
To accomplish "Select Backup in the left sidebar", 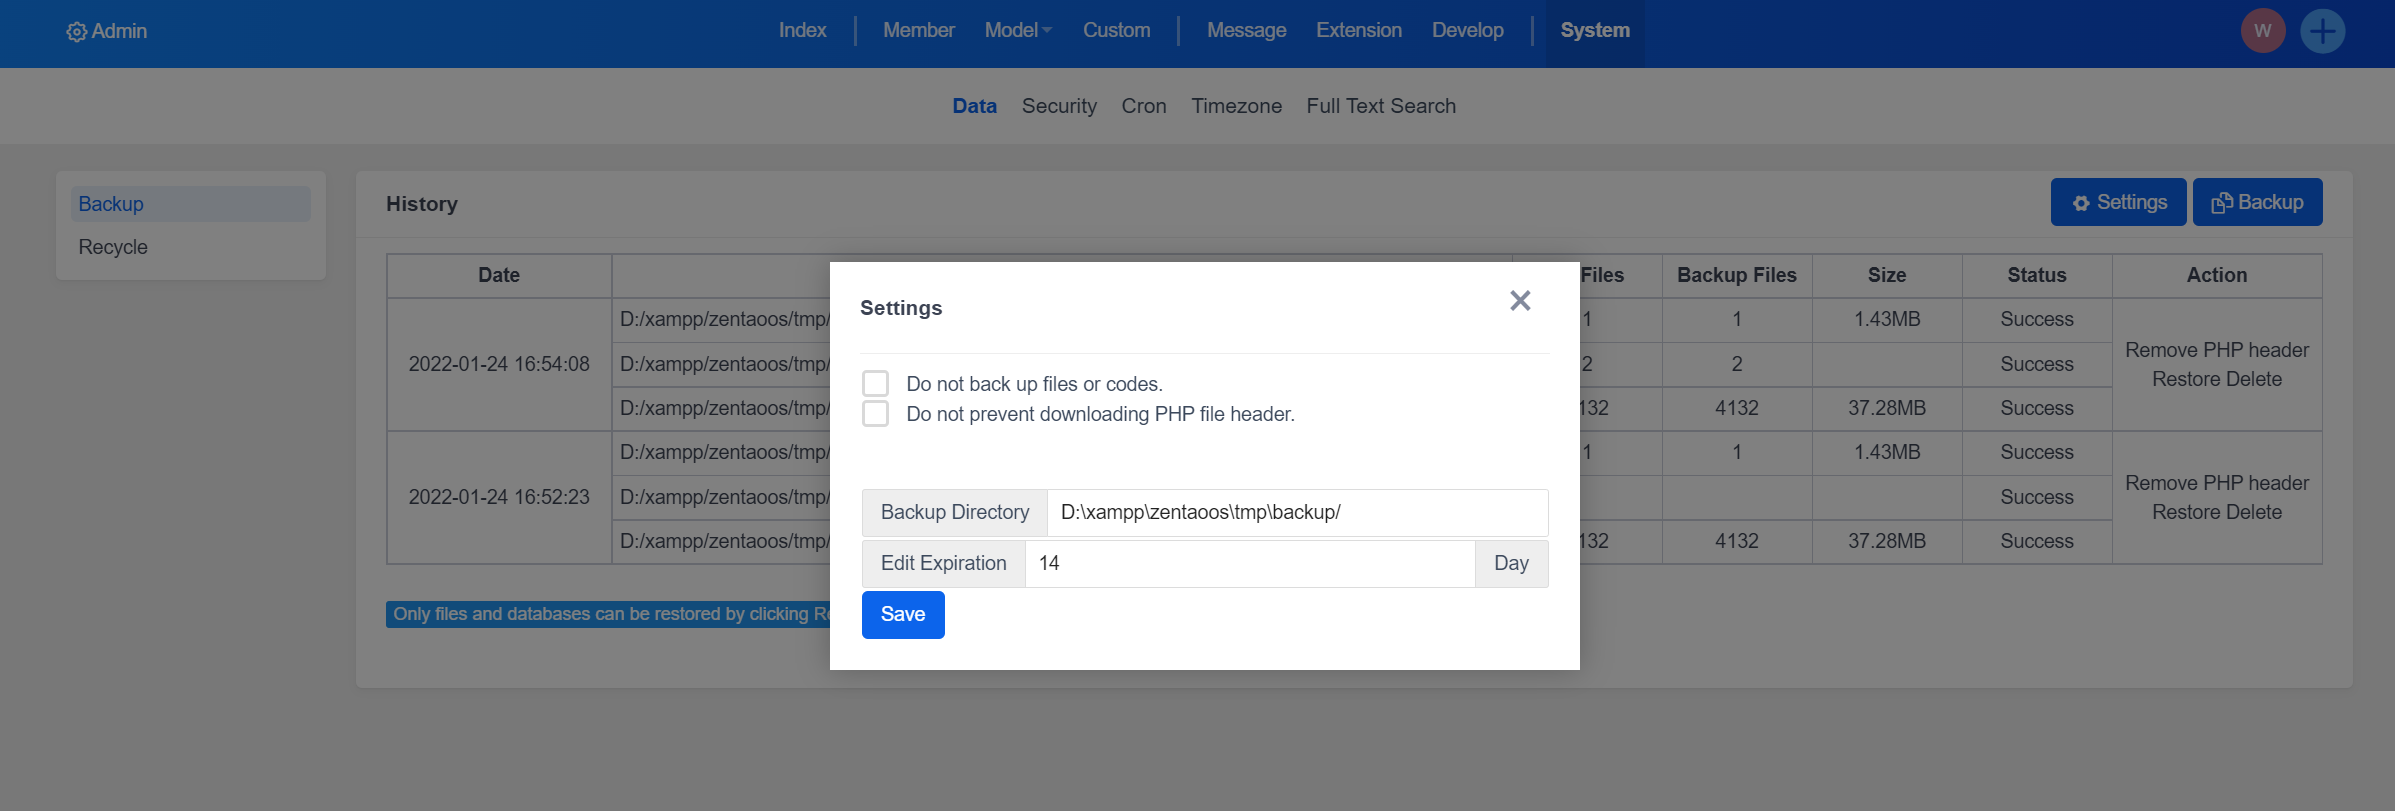I will pos(111,204).
